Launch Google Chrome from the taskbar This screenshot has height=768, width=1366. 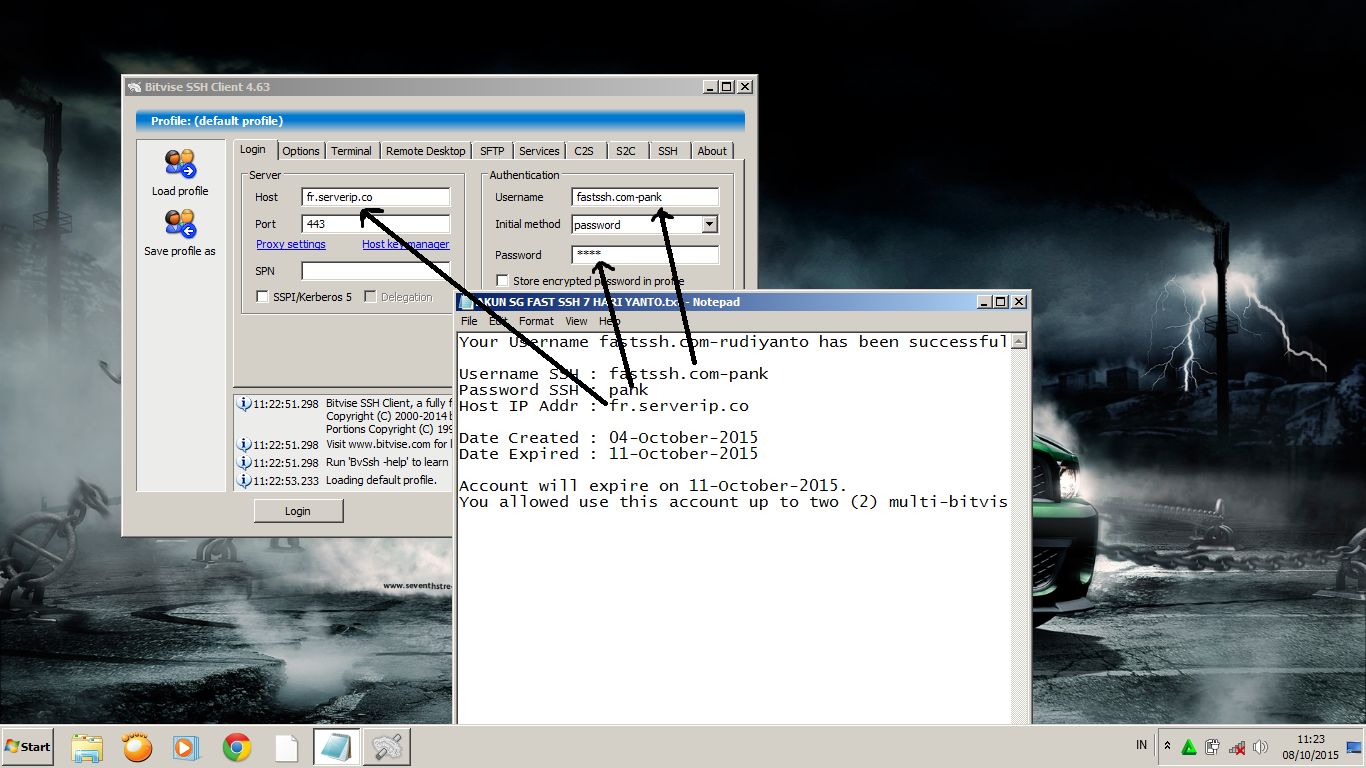coord(237,747)
